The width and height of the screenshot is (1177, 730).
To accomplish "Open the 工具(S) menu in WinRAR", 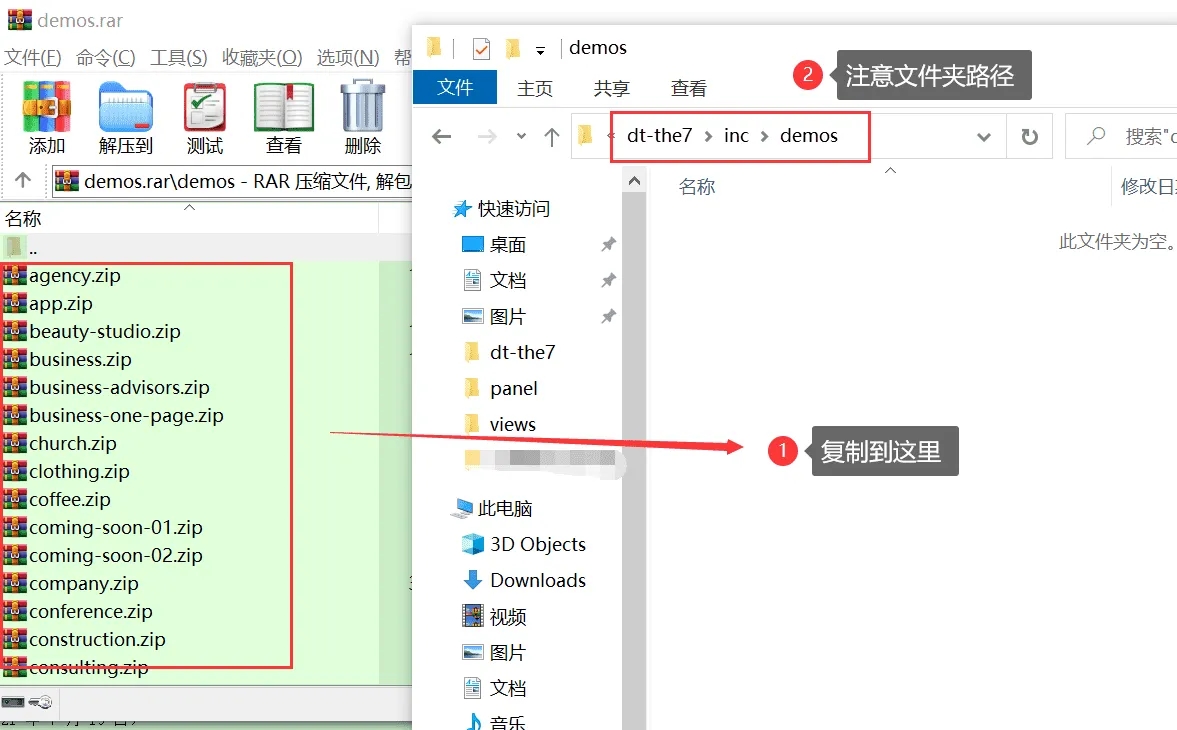I will [178, 58].
